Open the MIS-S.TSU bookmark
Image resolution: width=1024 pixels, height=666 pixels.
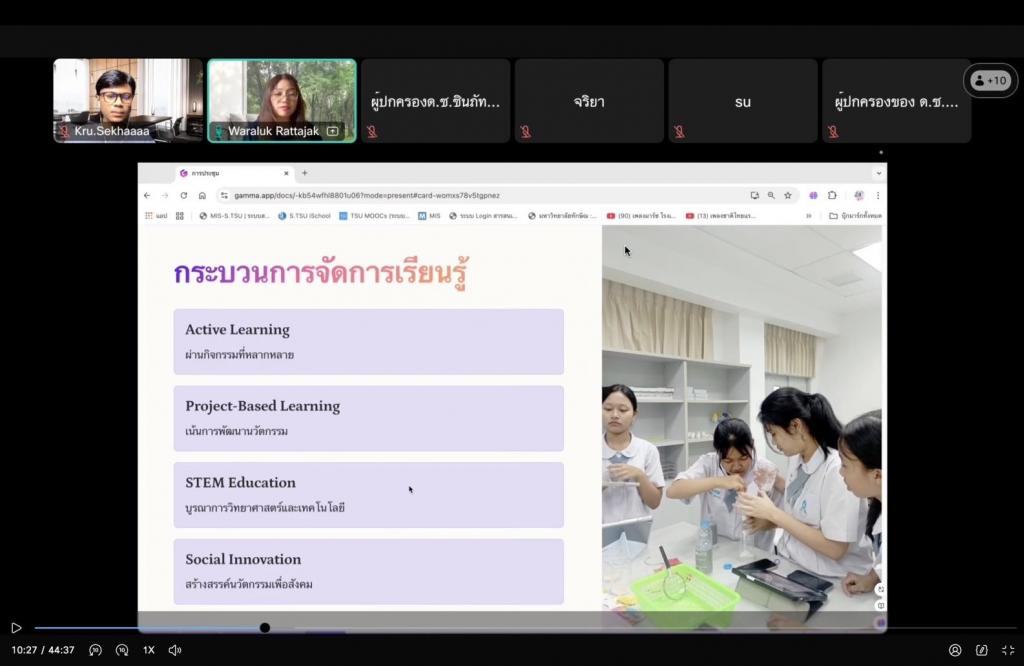(234, 215)
